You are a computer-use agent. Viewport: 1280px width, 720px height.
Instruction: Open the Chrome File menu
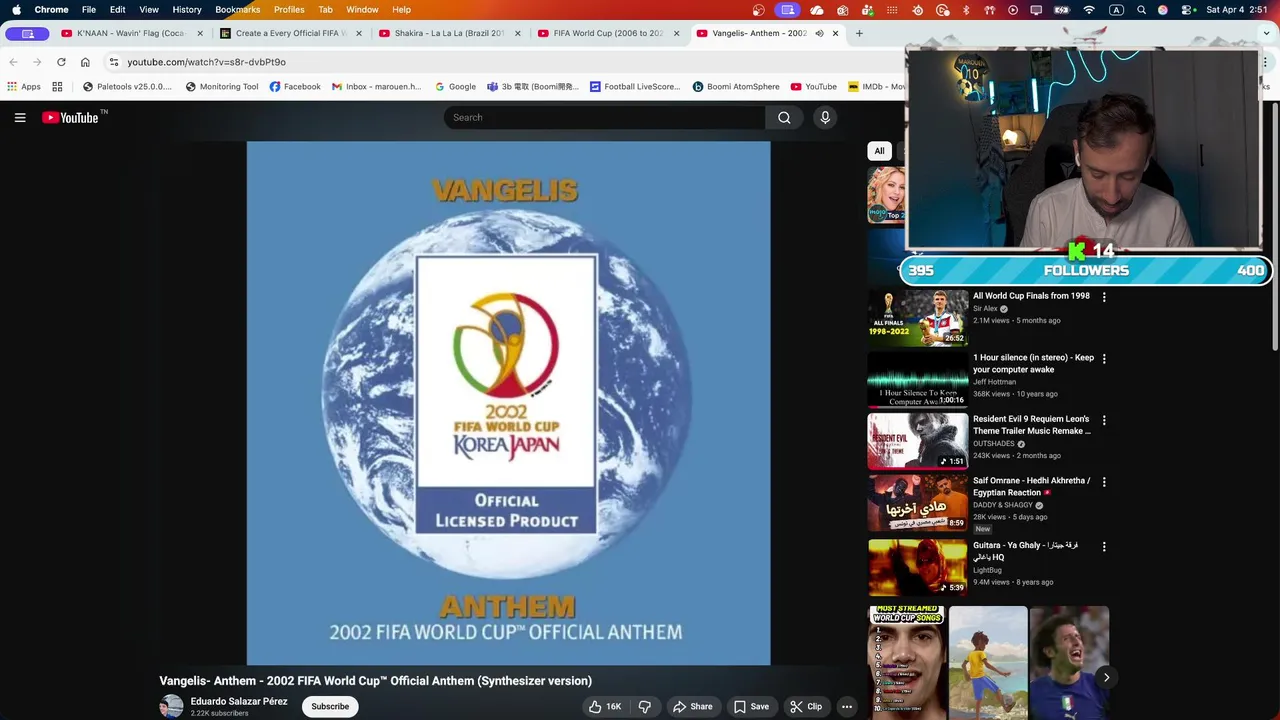(x=89, y=10)
